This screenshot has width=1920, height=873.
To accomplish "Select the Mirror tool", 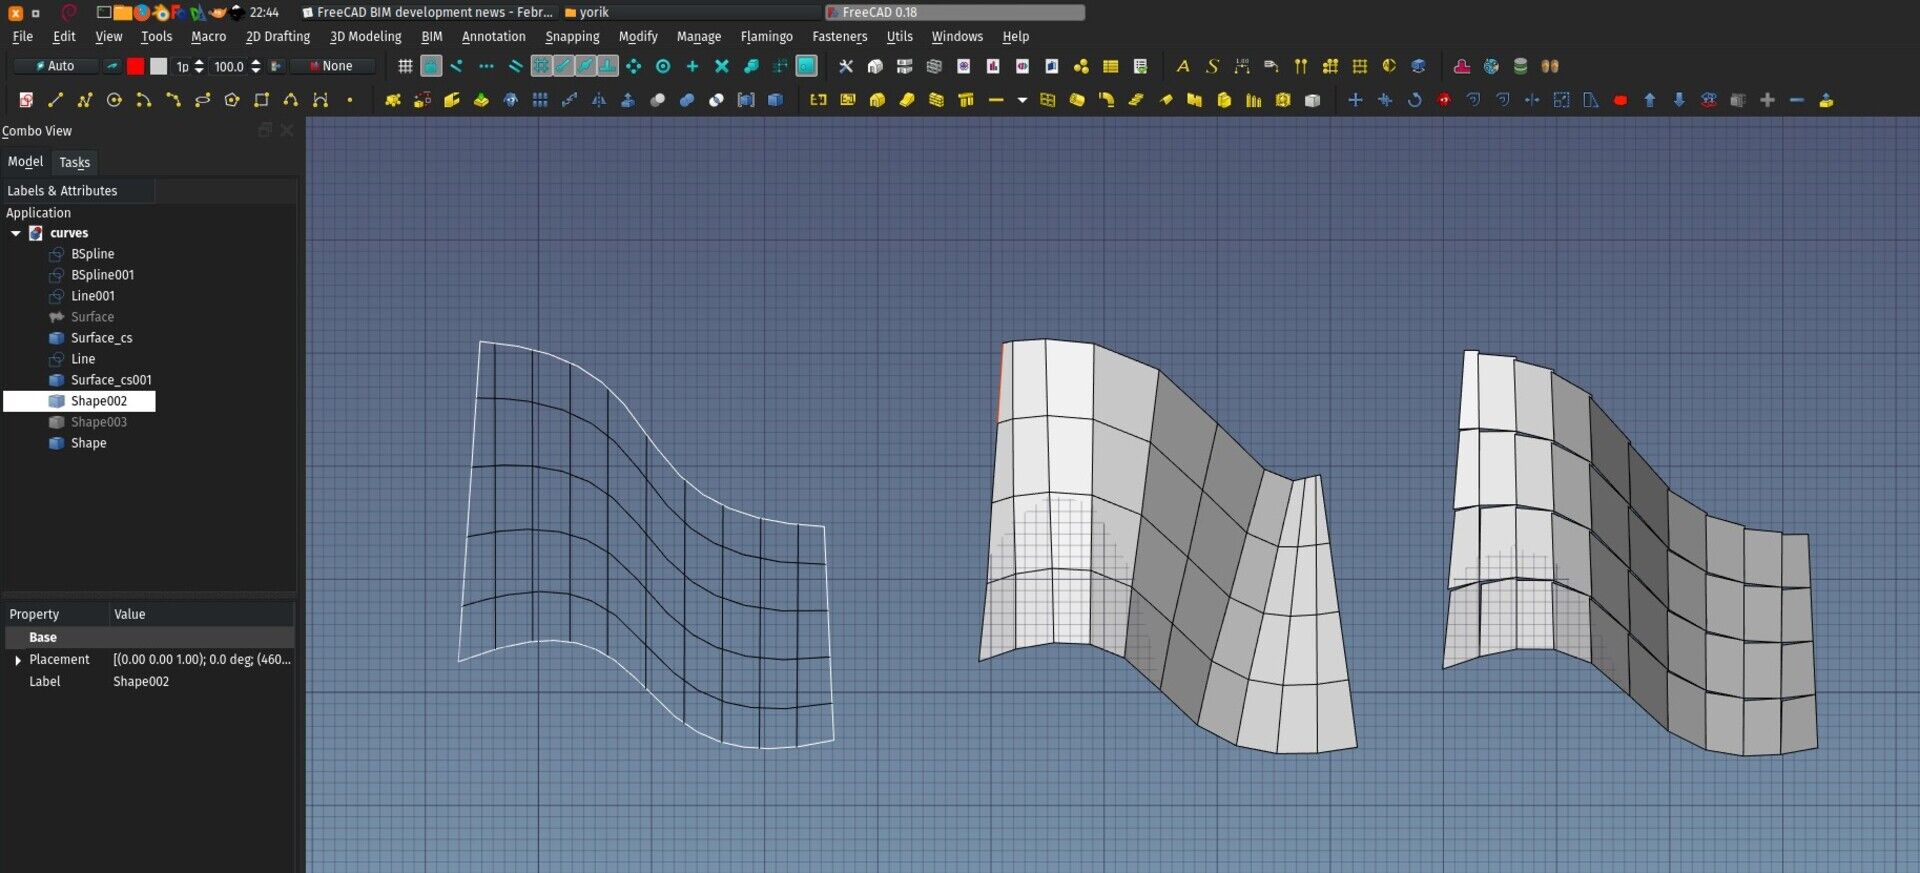I will [598, 100].
